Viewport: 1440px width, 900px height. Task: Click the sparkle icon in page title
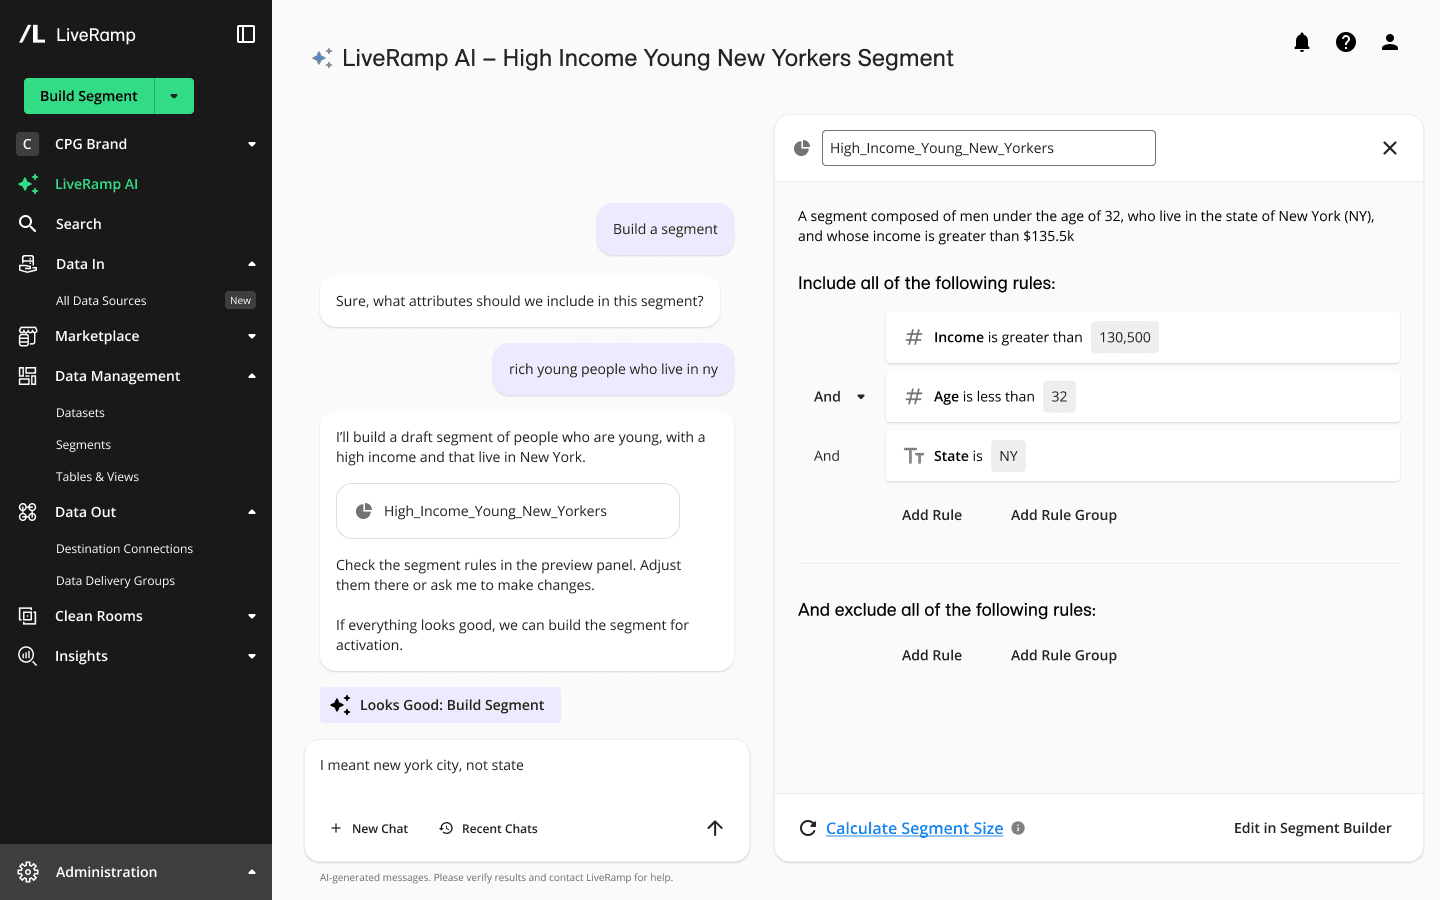(x=322, y=58)
